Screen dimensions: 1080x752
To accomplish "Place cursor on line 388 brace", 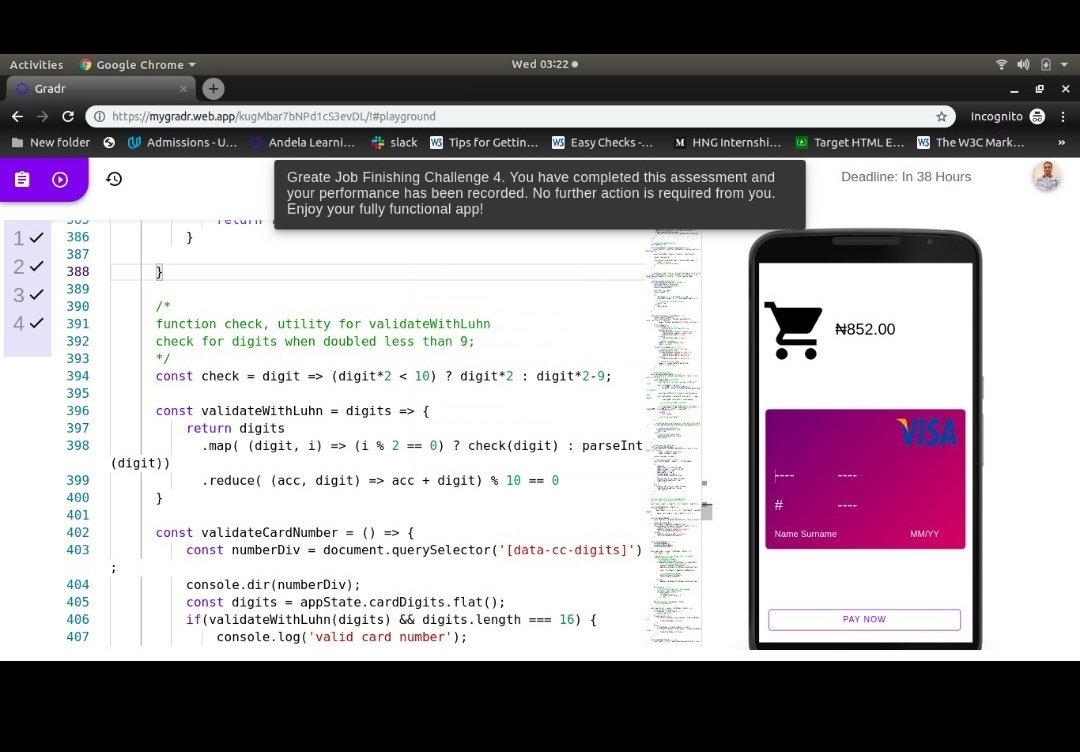I will pyautogui.click(x=159, y=272).
